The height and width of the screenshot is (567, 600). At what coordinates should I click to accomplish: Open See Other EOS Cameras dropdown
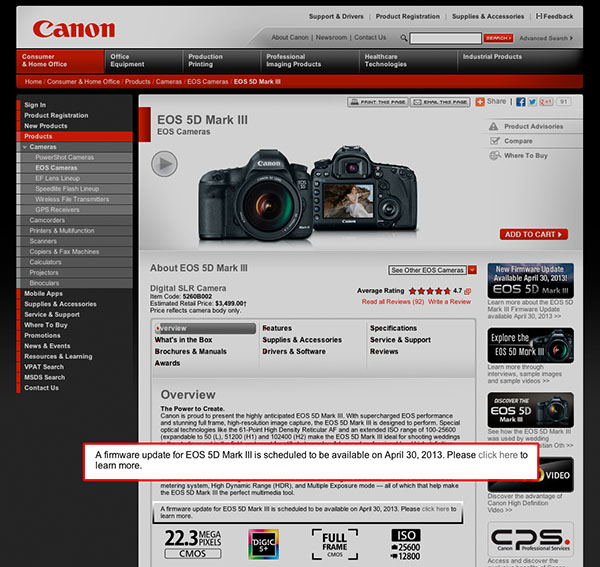pyautogui.click(x=427, y=270)
